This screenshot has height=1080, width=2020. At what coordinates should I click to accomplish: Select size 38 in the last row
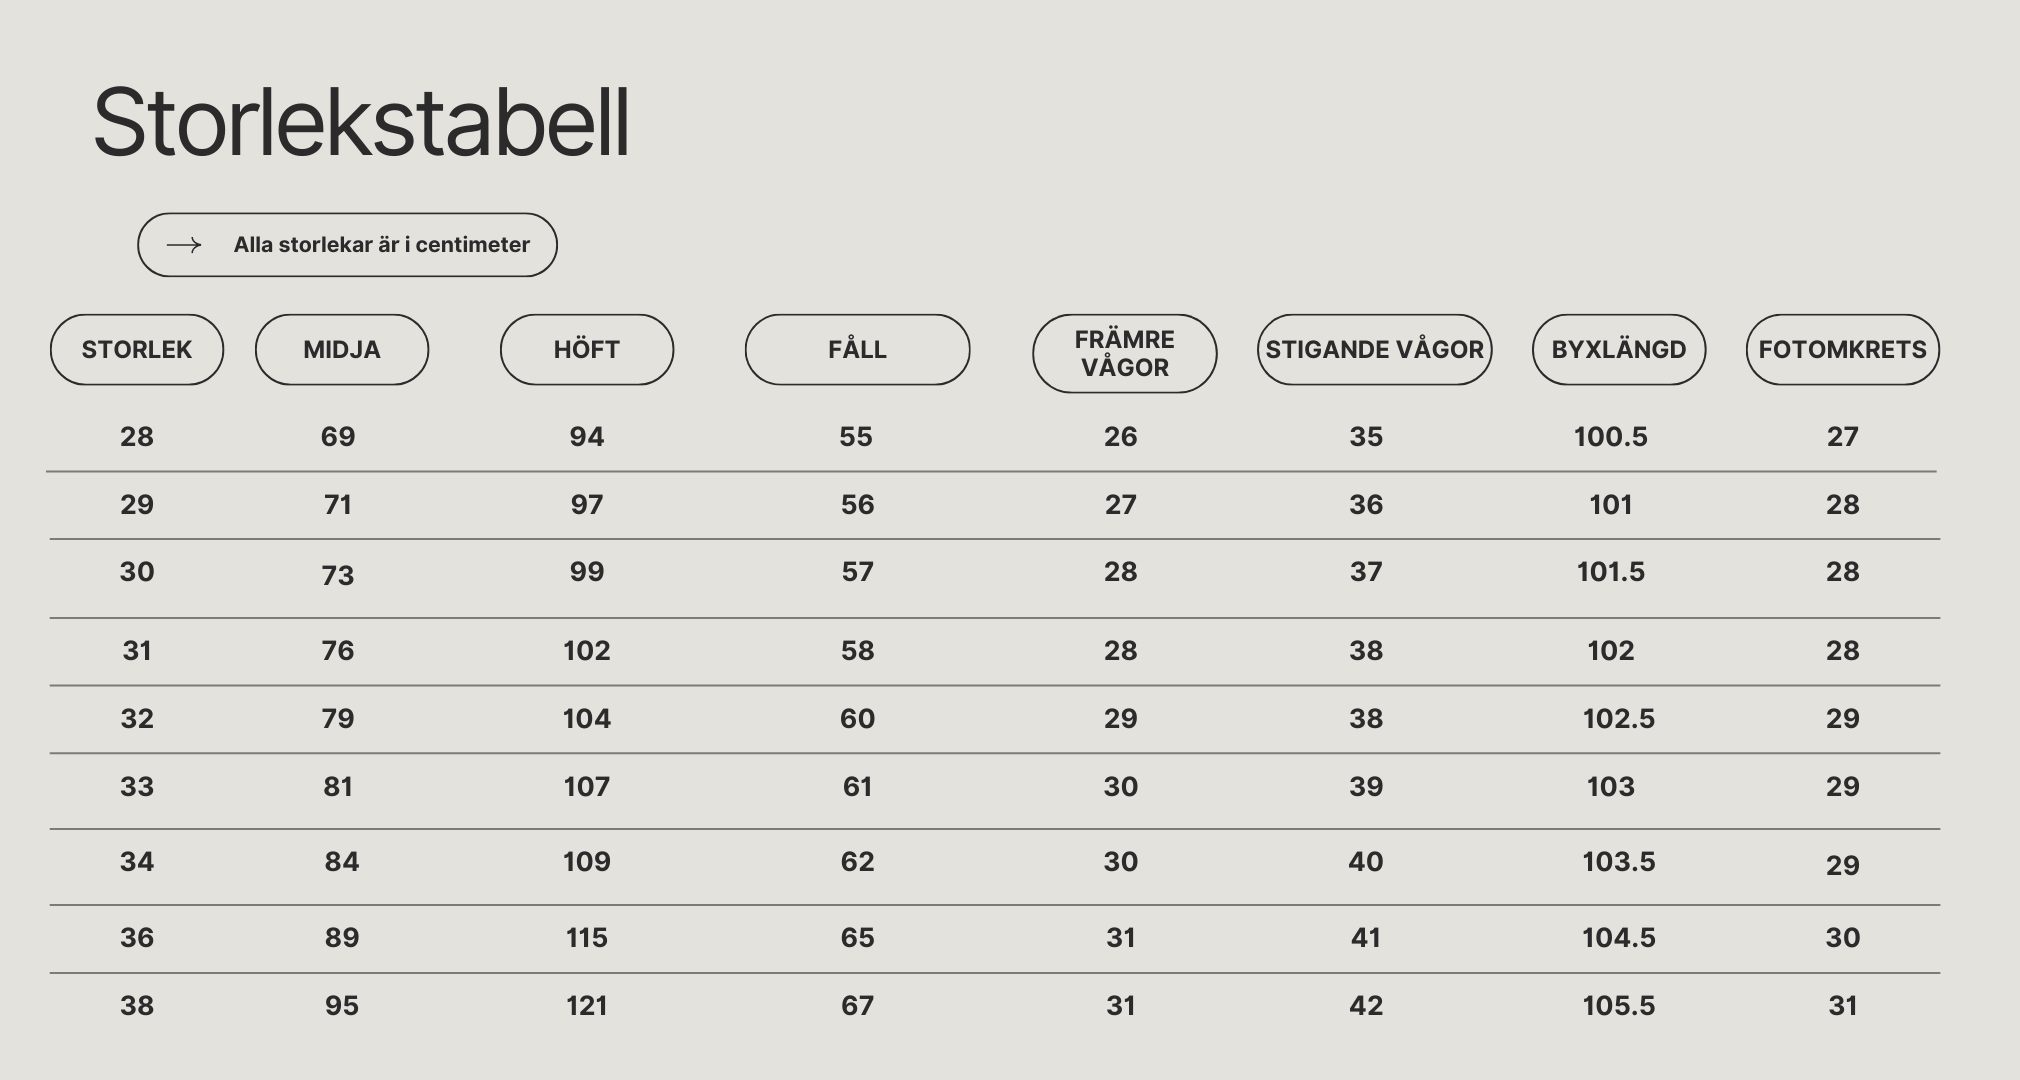point(137,1006)
